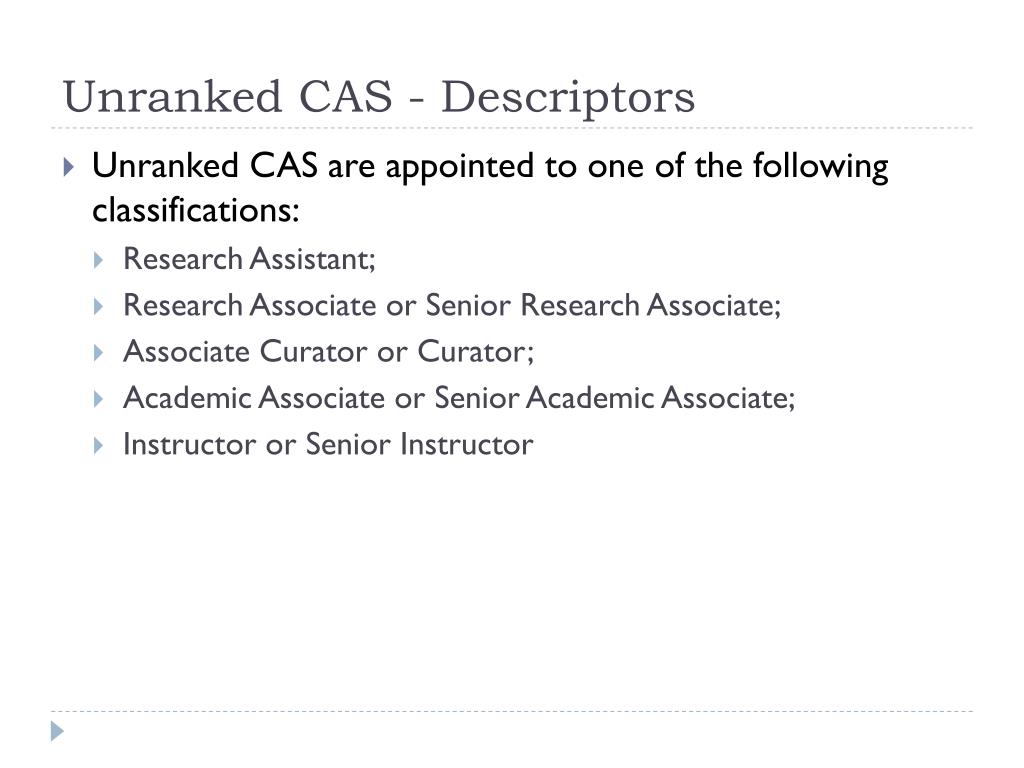Click the triangle marker in slide footer

coord(57,731)
